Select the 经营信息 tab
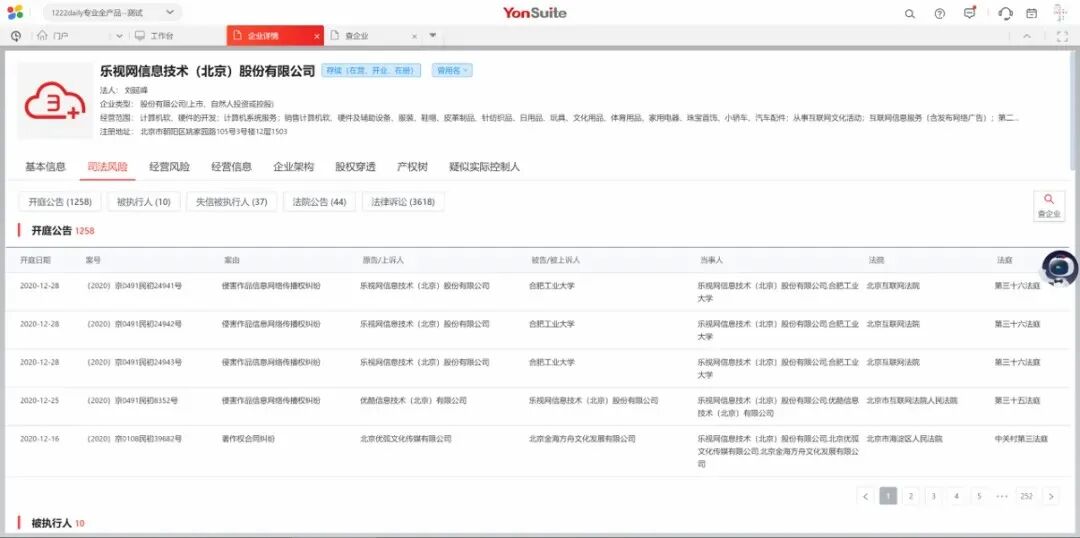Viewport: 1080px width, 538px height. click(x=231, y=167)
